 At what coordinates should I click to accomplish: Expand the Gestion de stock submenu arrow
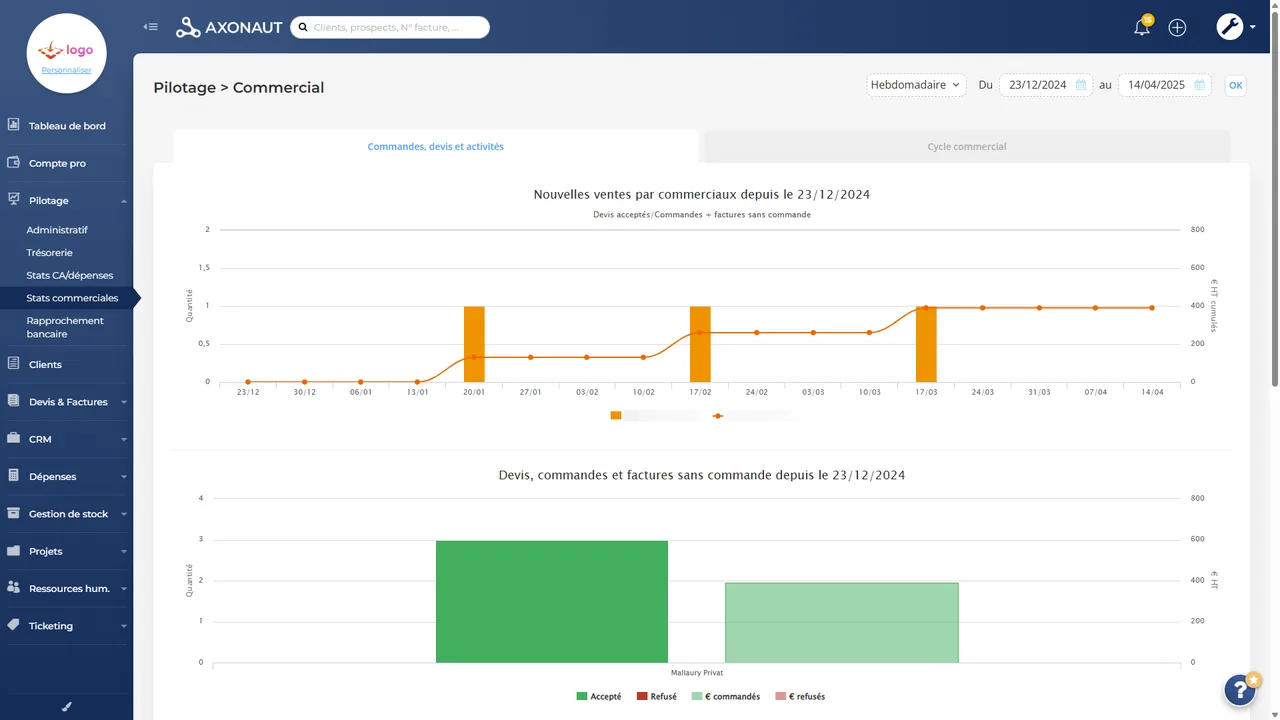point(124,514)
